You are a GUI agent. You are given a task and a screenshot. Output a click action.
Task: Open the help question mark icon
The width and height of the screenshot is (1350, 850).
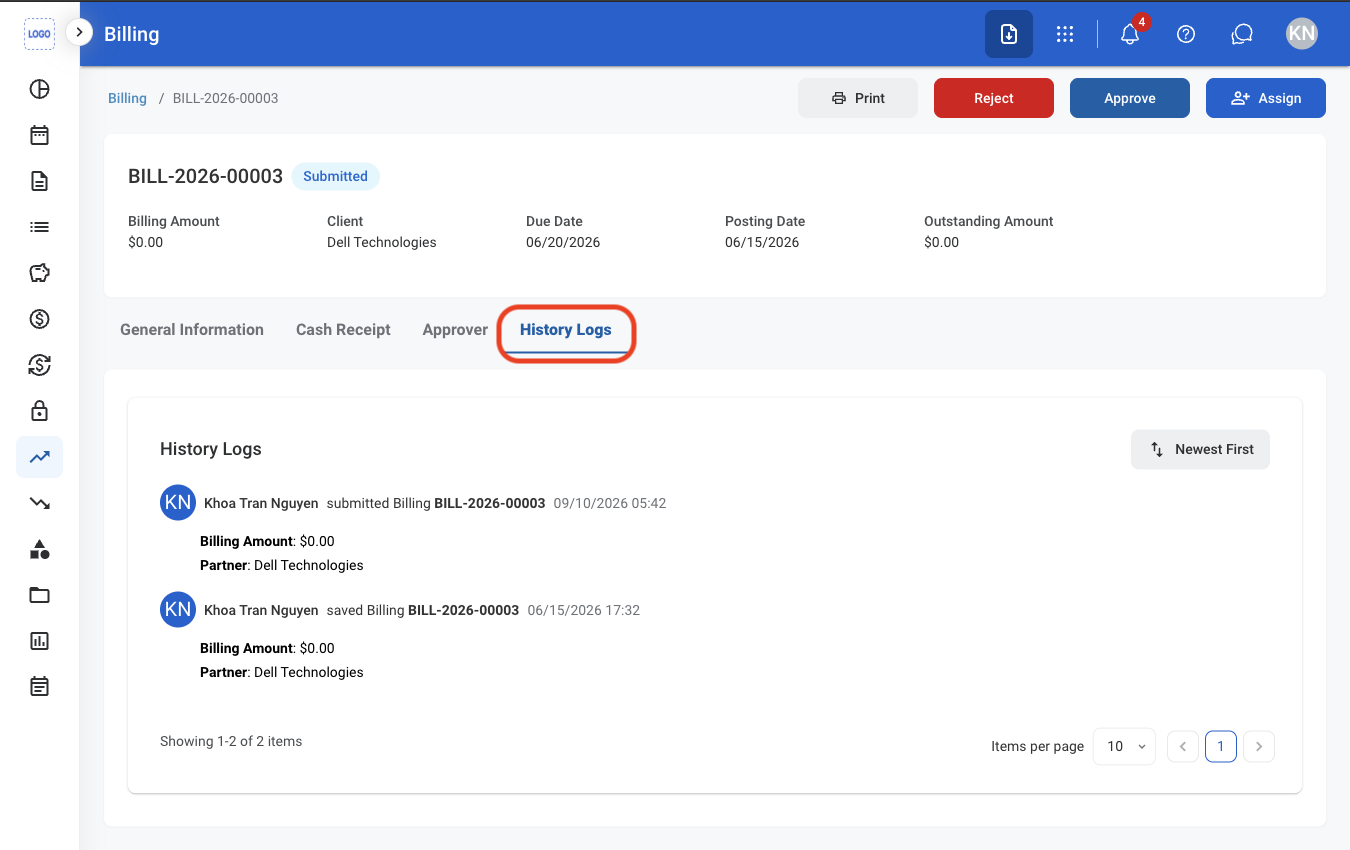pyautogui.click(x=1186, y=34)
